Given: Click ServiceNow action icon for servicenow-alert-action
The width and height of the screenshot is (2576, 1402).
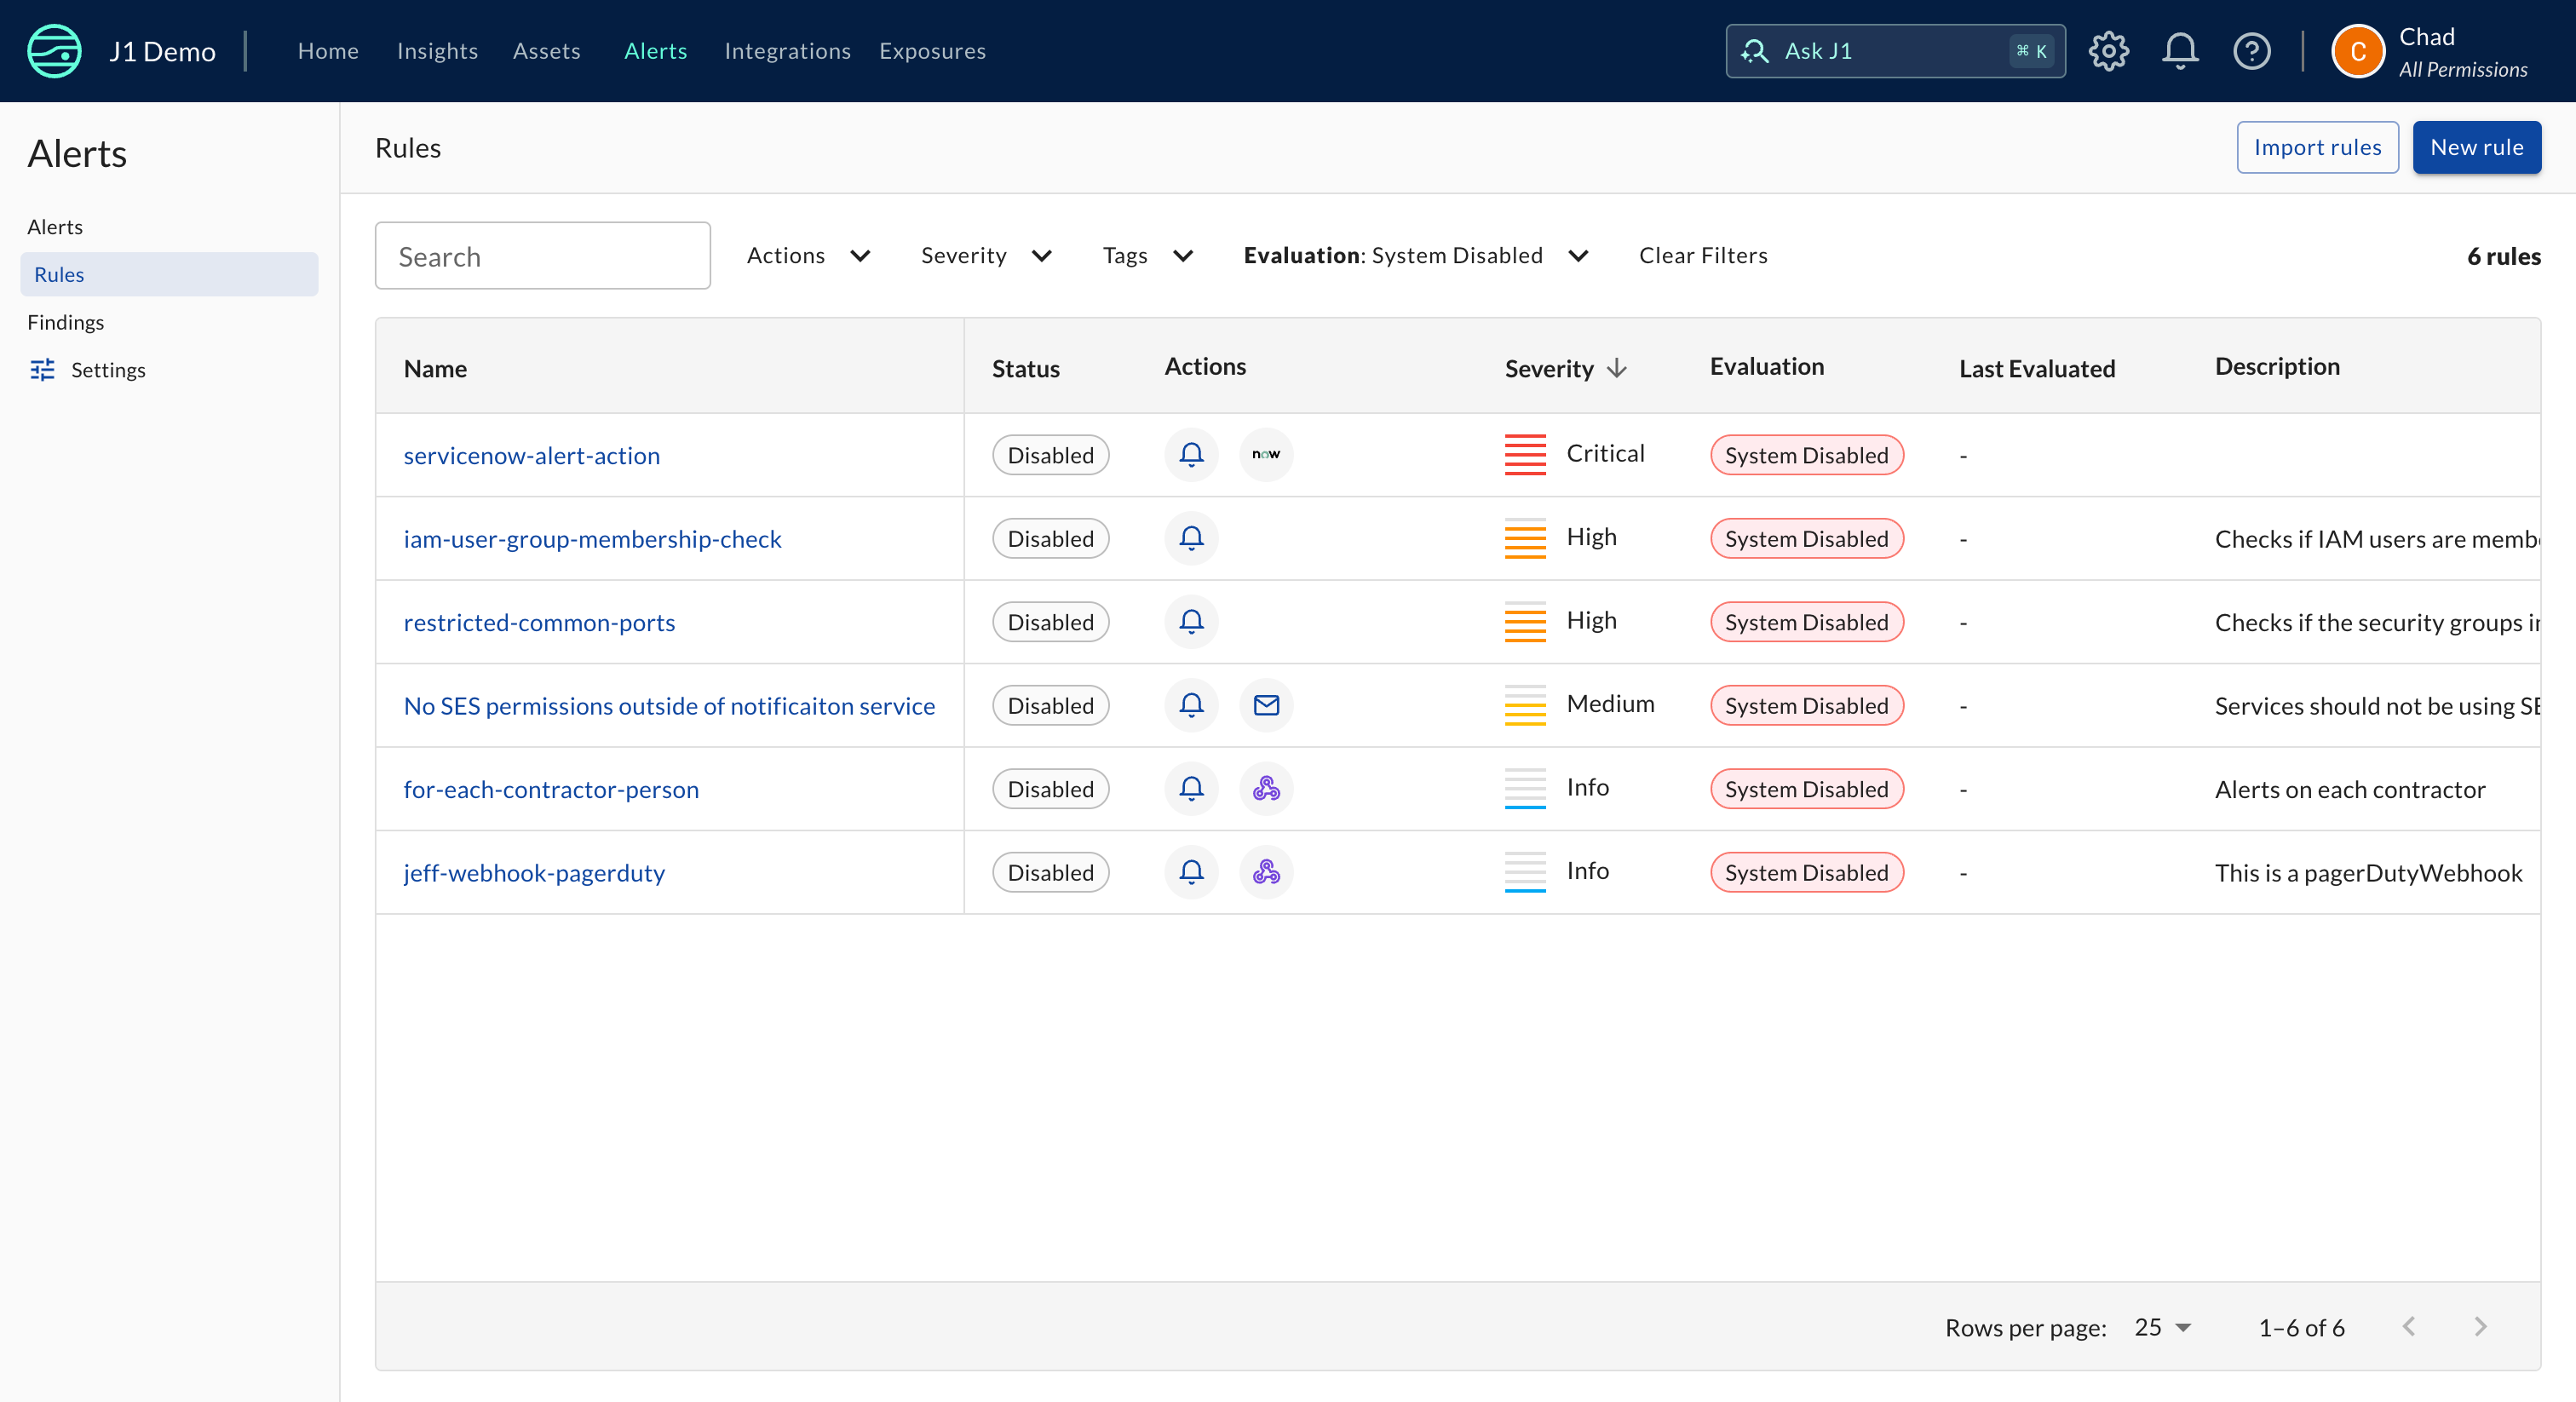Looking at the screenshot, I should [x=1266, y=455].
